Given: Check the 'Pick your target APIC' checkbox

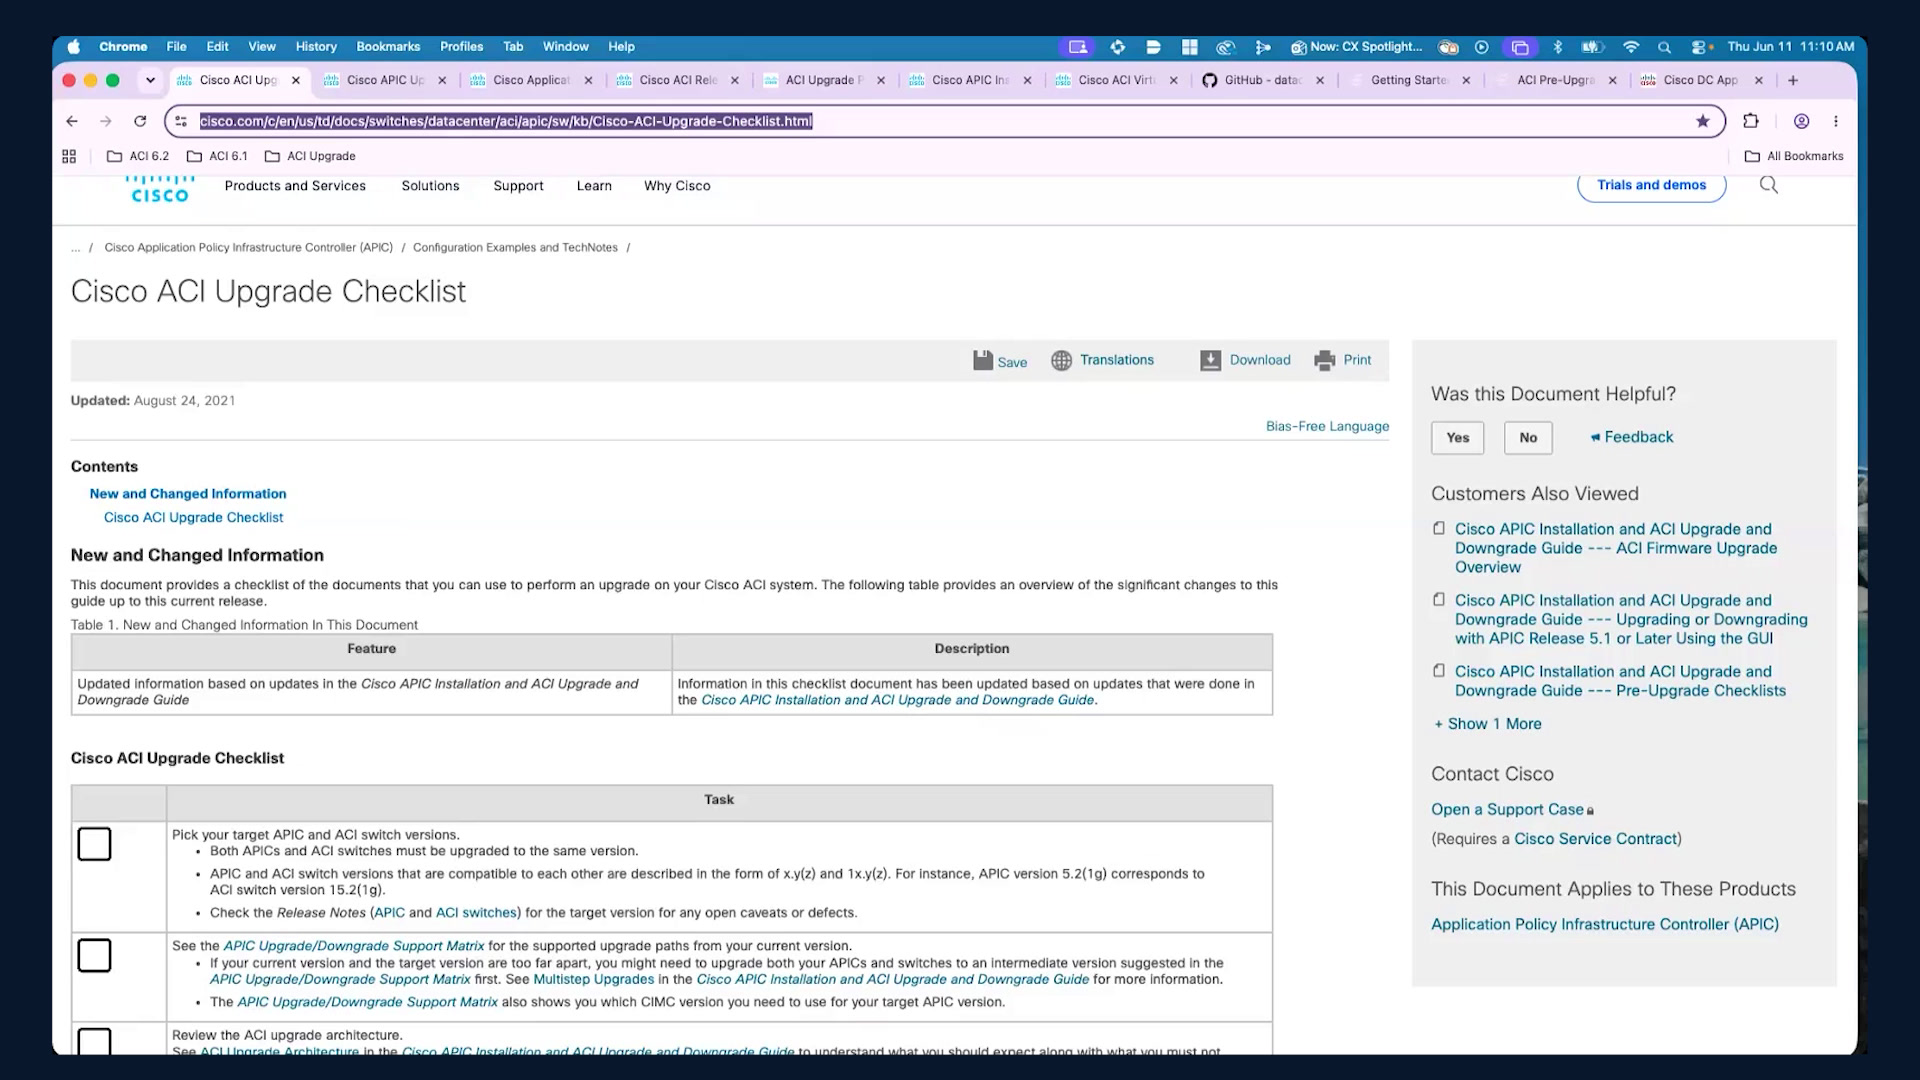Looking at the screenshot, I should click(x=94, y=844).
